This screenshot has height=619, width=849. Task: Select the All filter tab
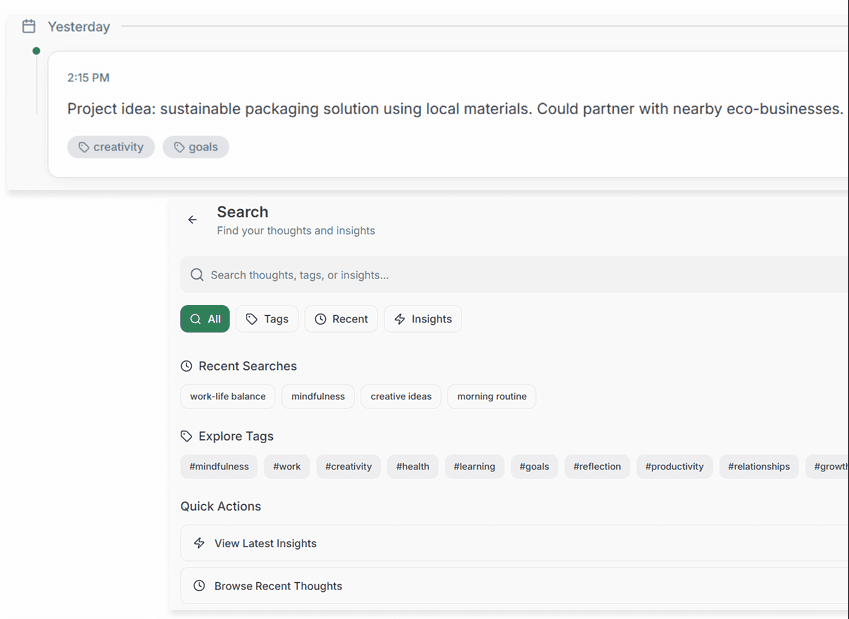[x=205, y=319]
